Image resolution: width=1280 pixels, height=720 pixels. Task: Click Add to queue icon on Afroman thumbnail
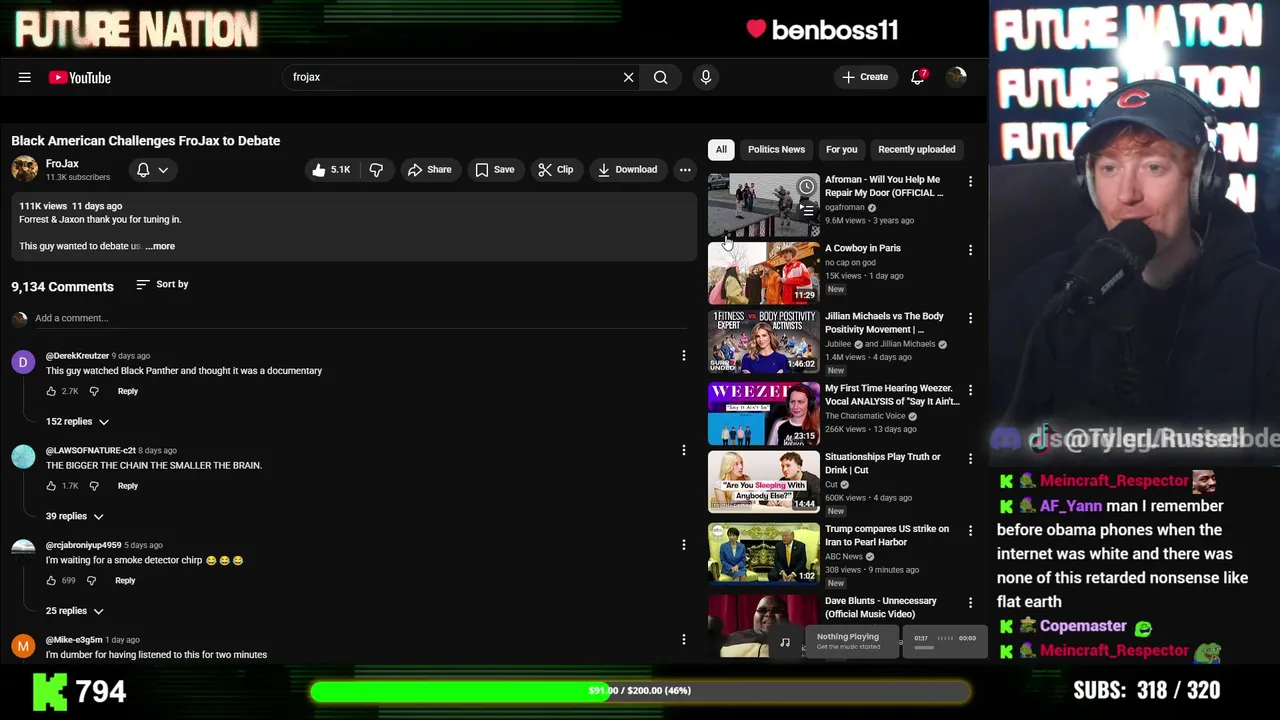point(806,211)
